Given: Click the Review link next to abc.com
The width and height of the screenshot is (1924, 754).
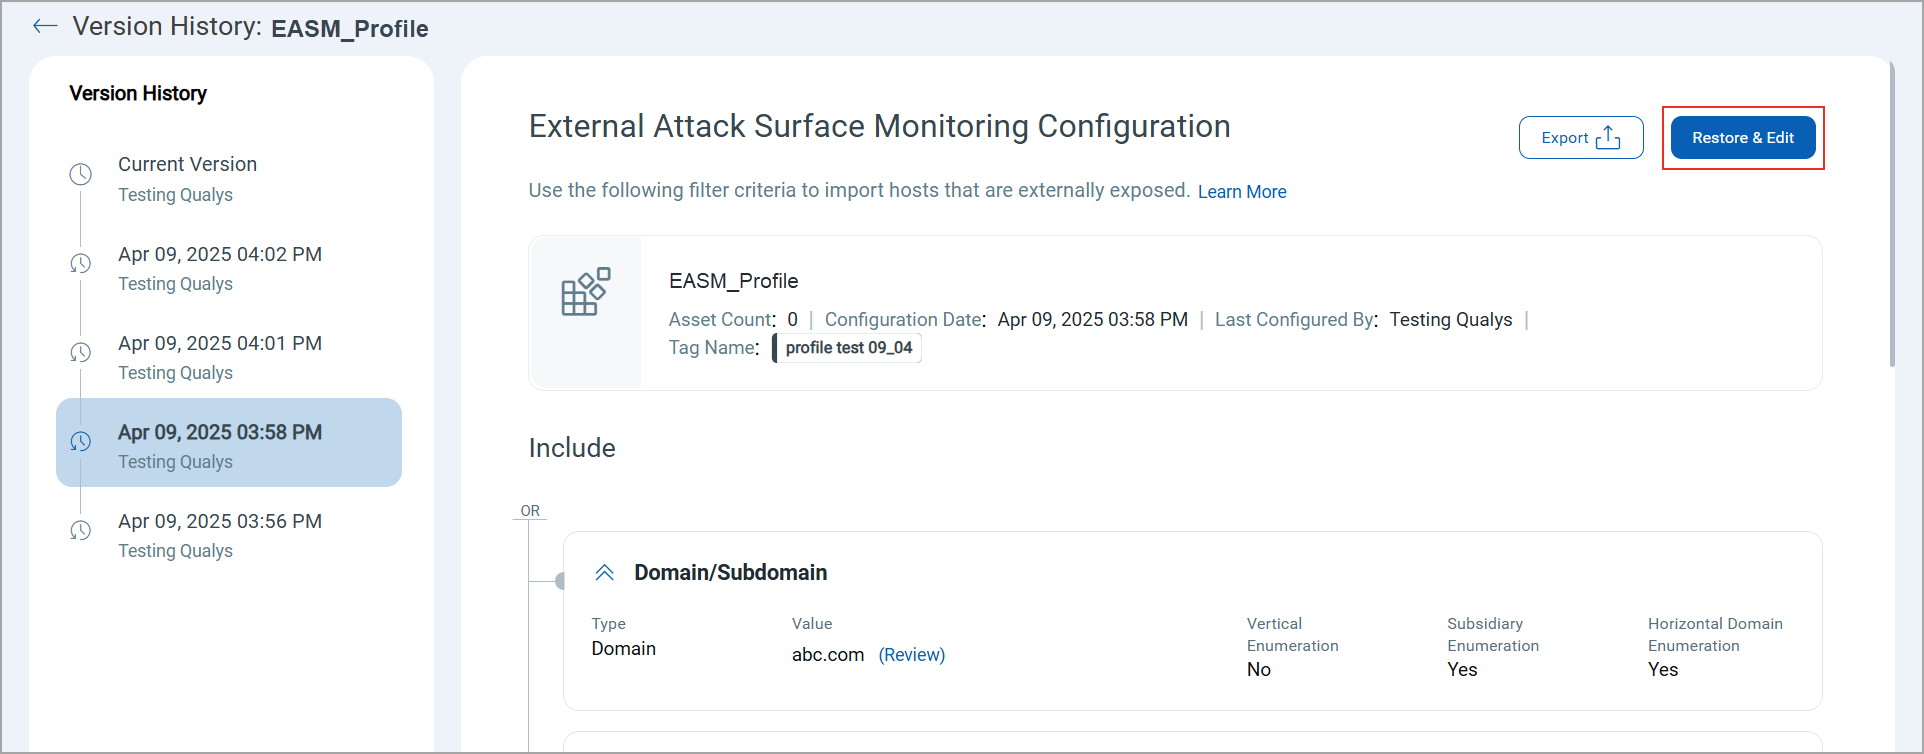Looking at the screenshot, I should coord(911,655).
